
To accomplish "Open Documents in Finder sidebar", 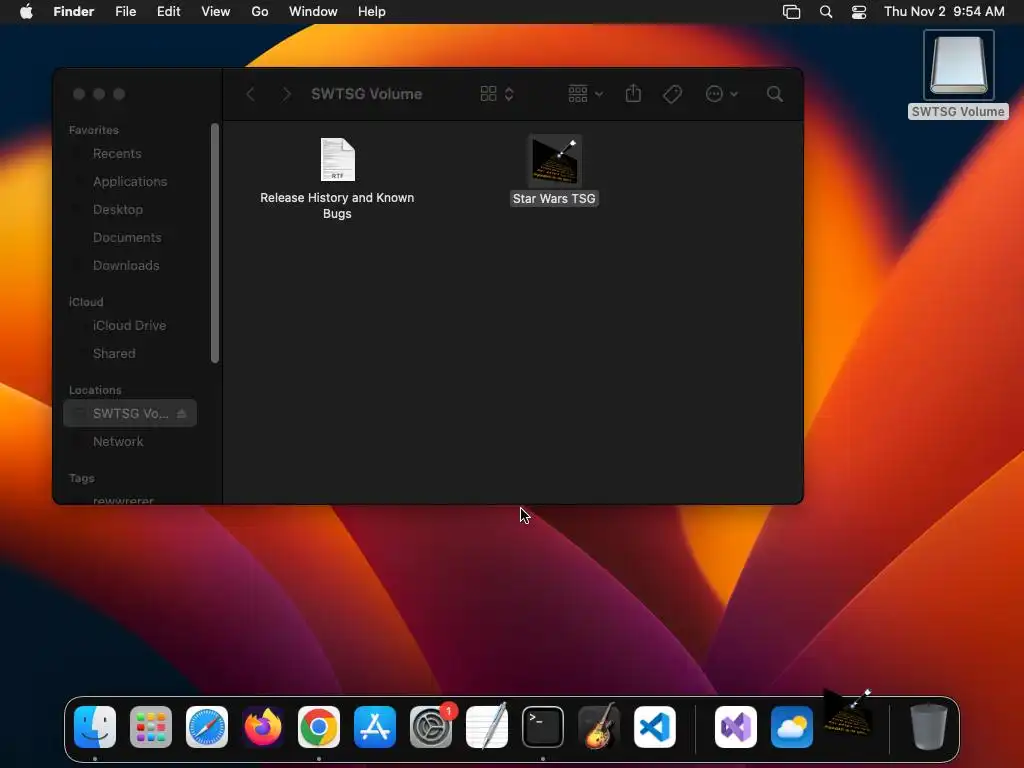I will [127, 238].
